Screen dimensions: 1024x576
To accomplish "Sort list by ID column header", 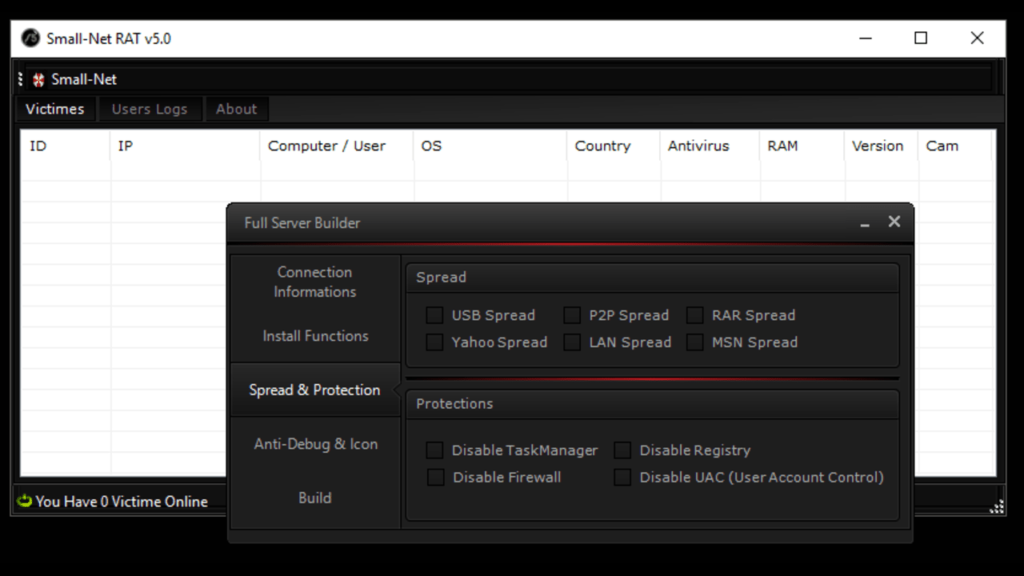I will pyautogui.click(x=65, y=146).
